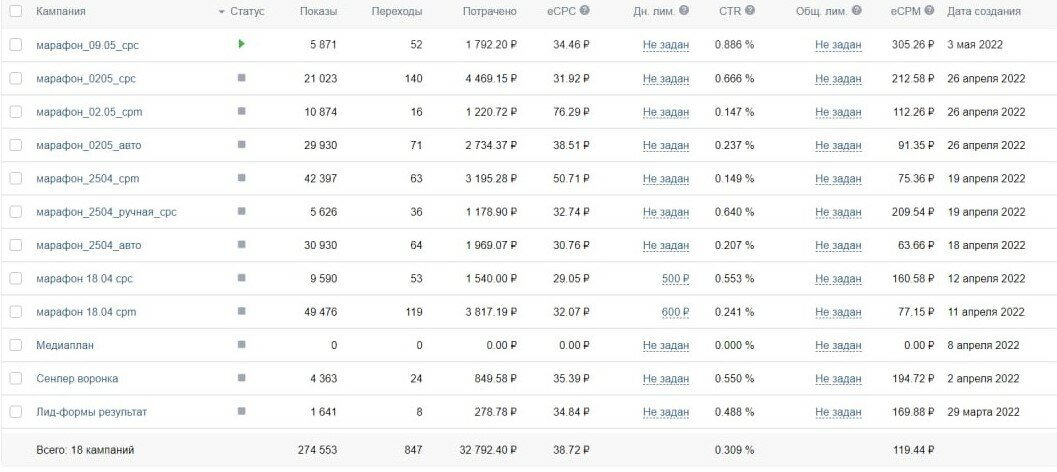This screenshot has height=472, width=1057.
Task: Open the Сенлер воронка campaign link
Action: 77,379
